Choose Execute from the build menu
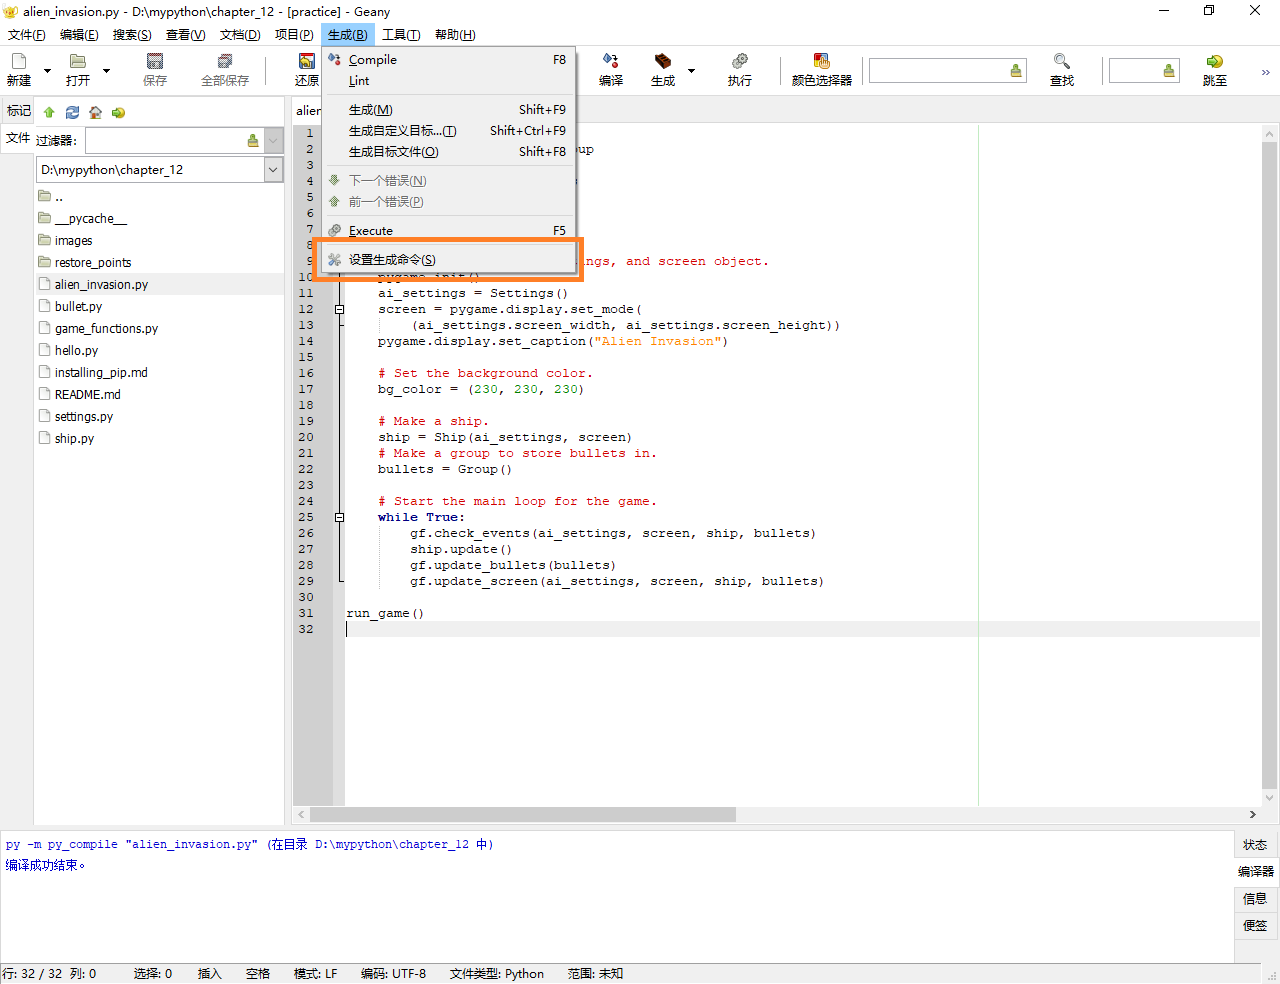The width and height of the screenshot is (1280, 984). click(x=449, y=231)
